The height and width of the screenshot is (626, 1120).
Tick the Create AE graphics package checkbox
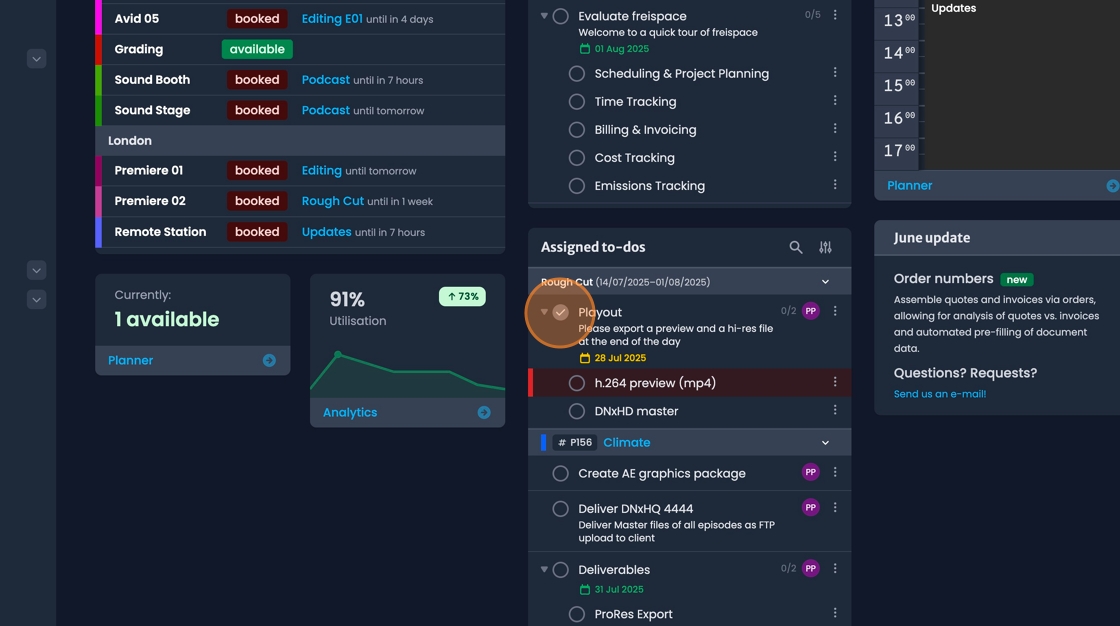coord(561,474)
